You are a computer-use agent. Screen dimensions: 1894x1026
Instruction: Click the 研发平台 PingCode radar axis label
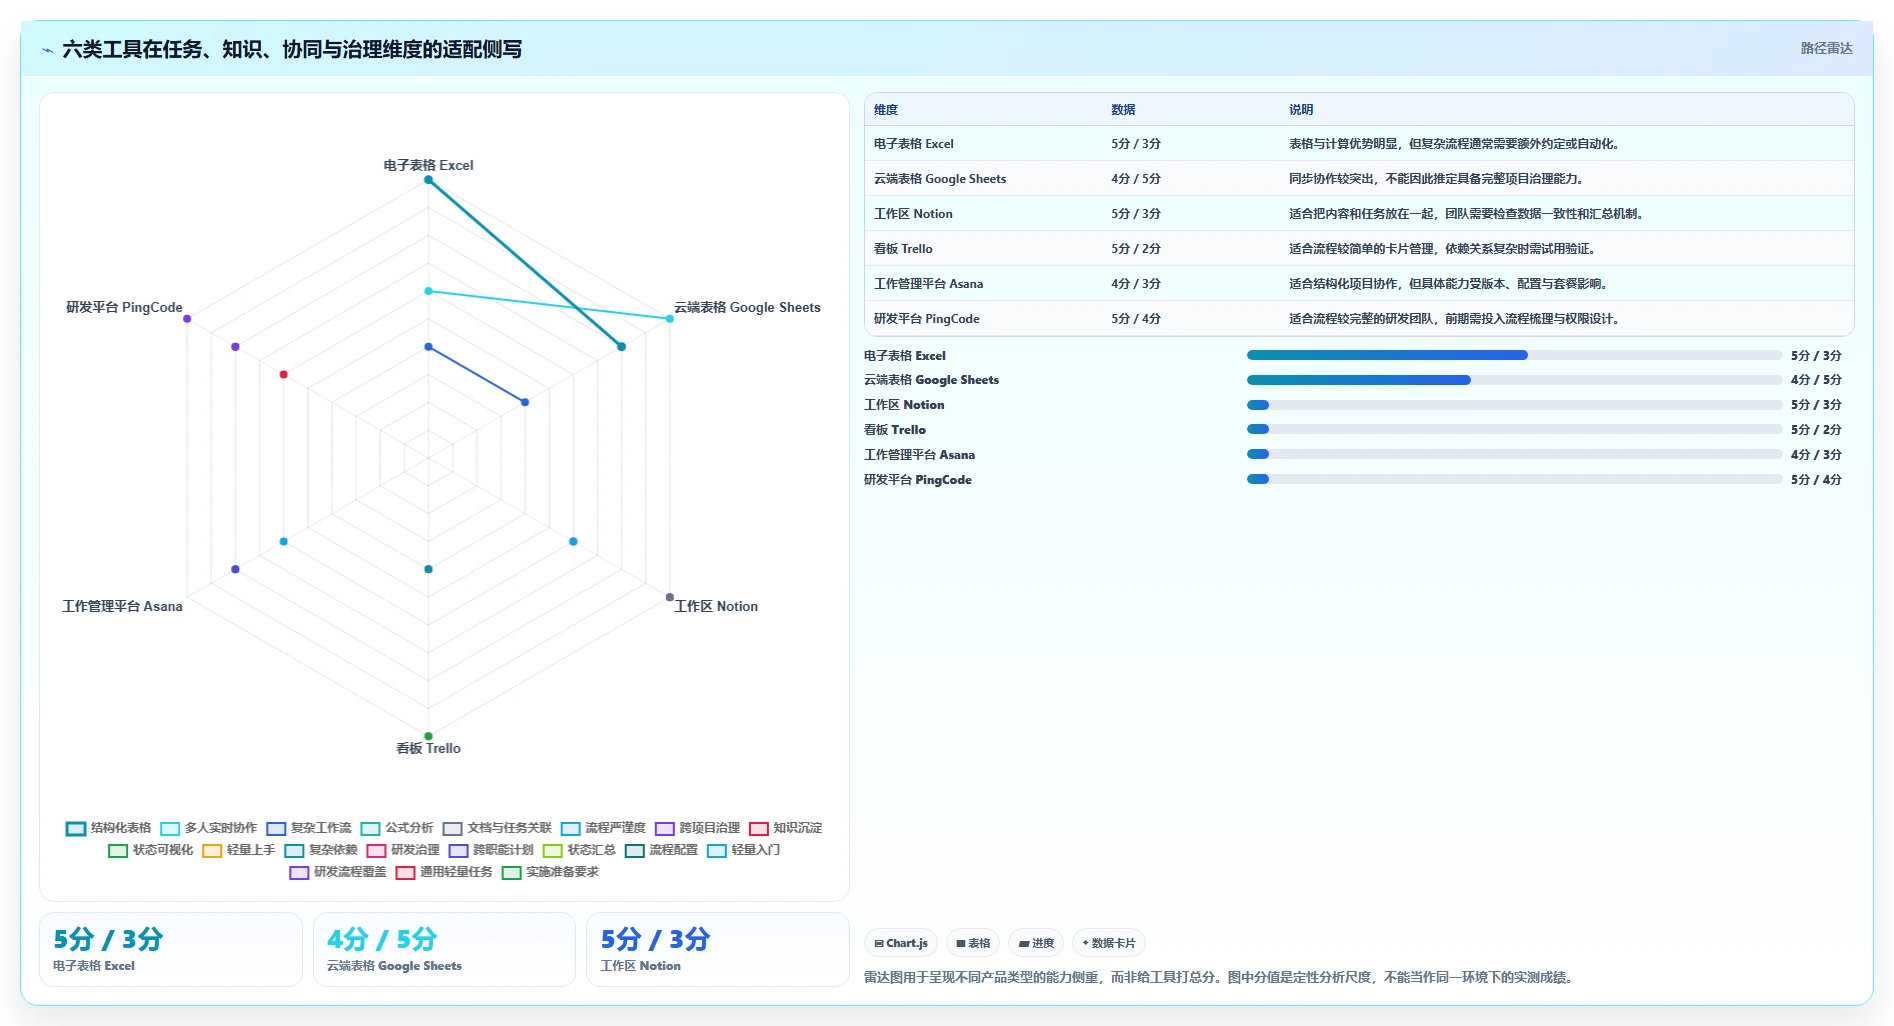[x=124, y=307]
